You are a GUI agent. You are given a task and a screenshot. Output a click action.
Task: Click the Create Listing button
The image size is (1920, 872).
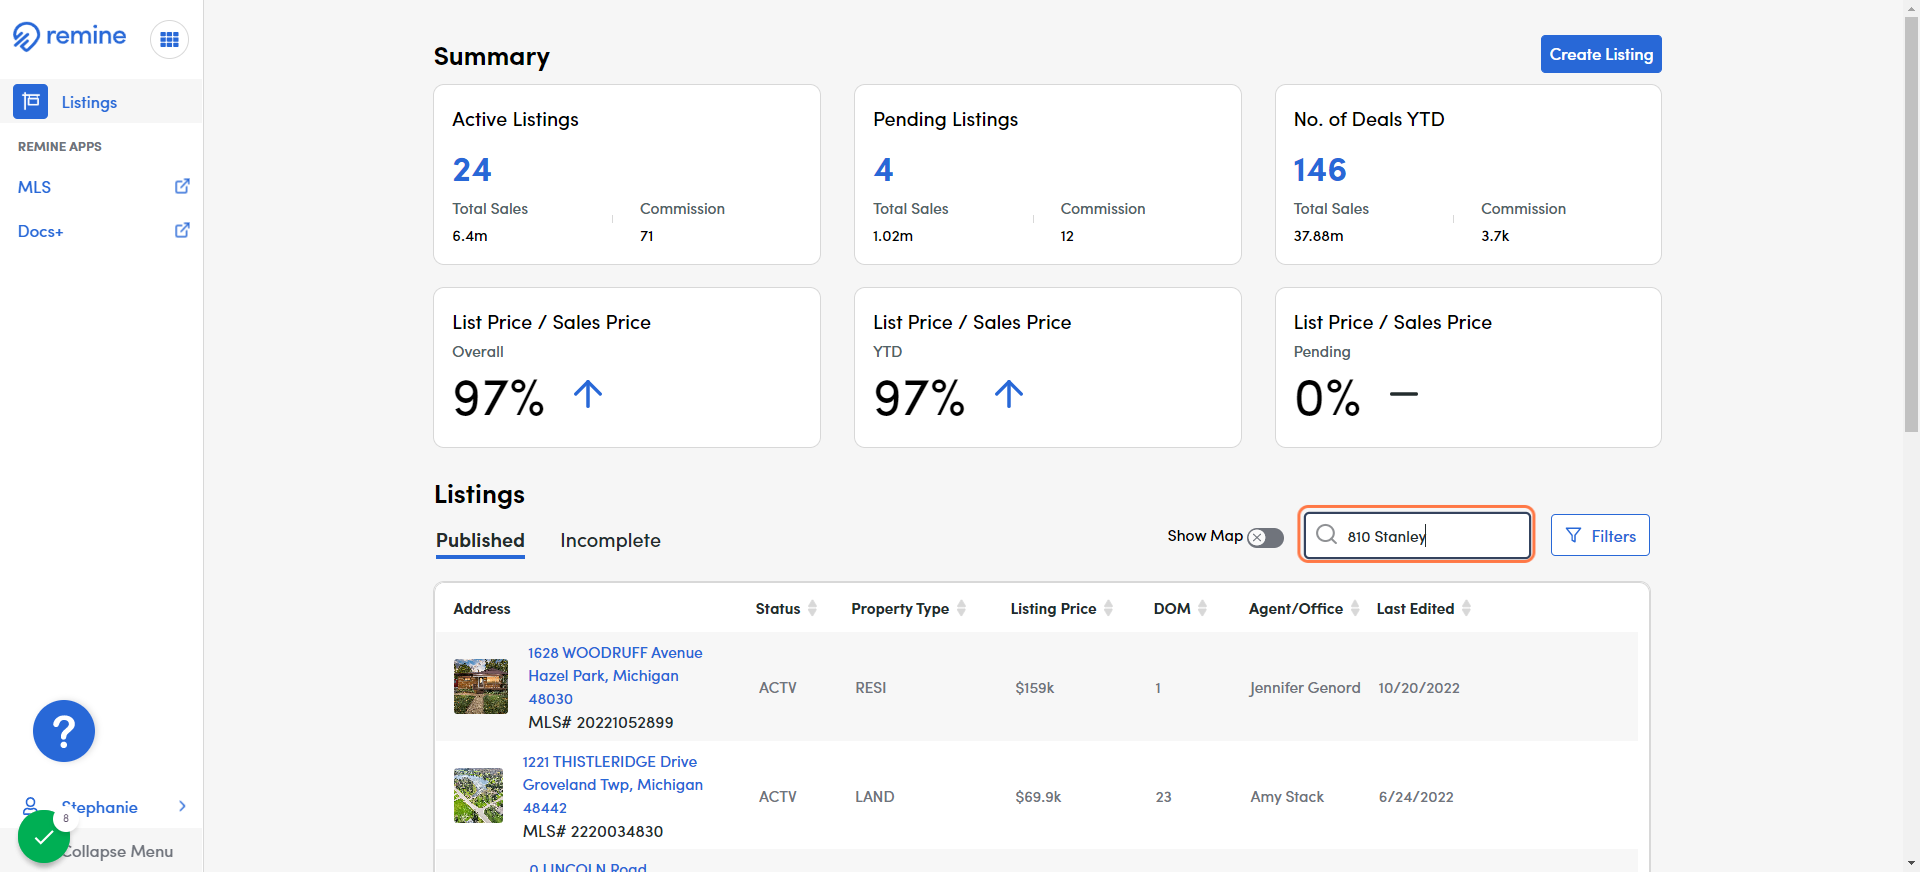(x=1601, y=54)
